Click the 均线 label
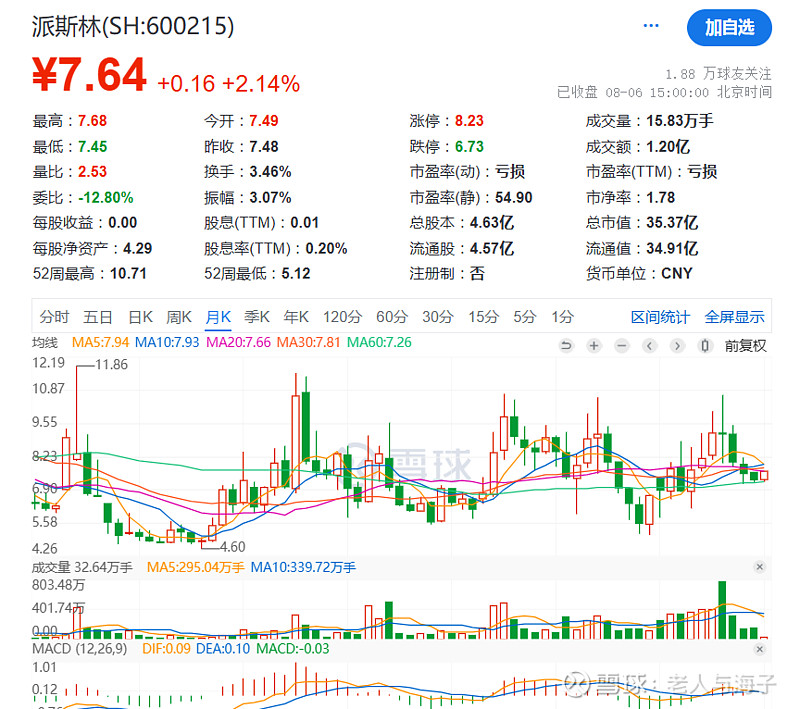 [x=45, y=342]
